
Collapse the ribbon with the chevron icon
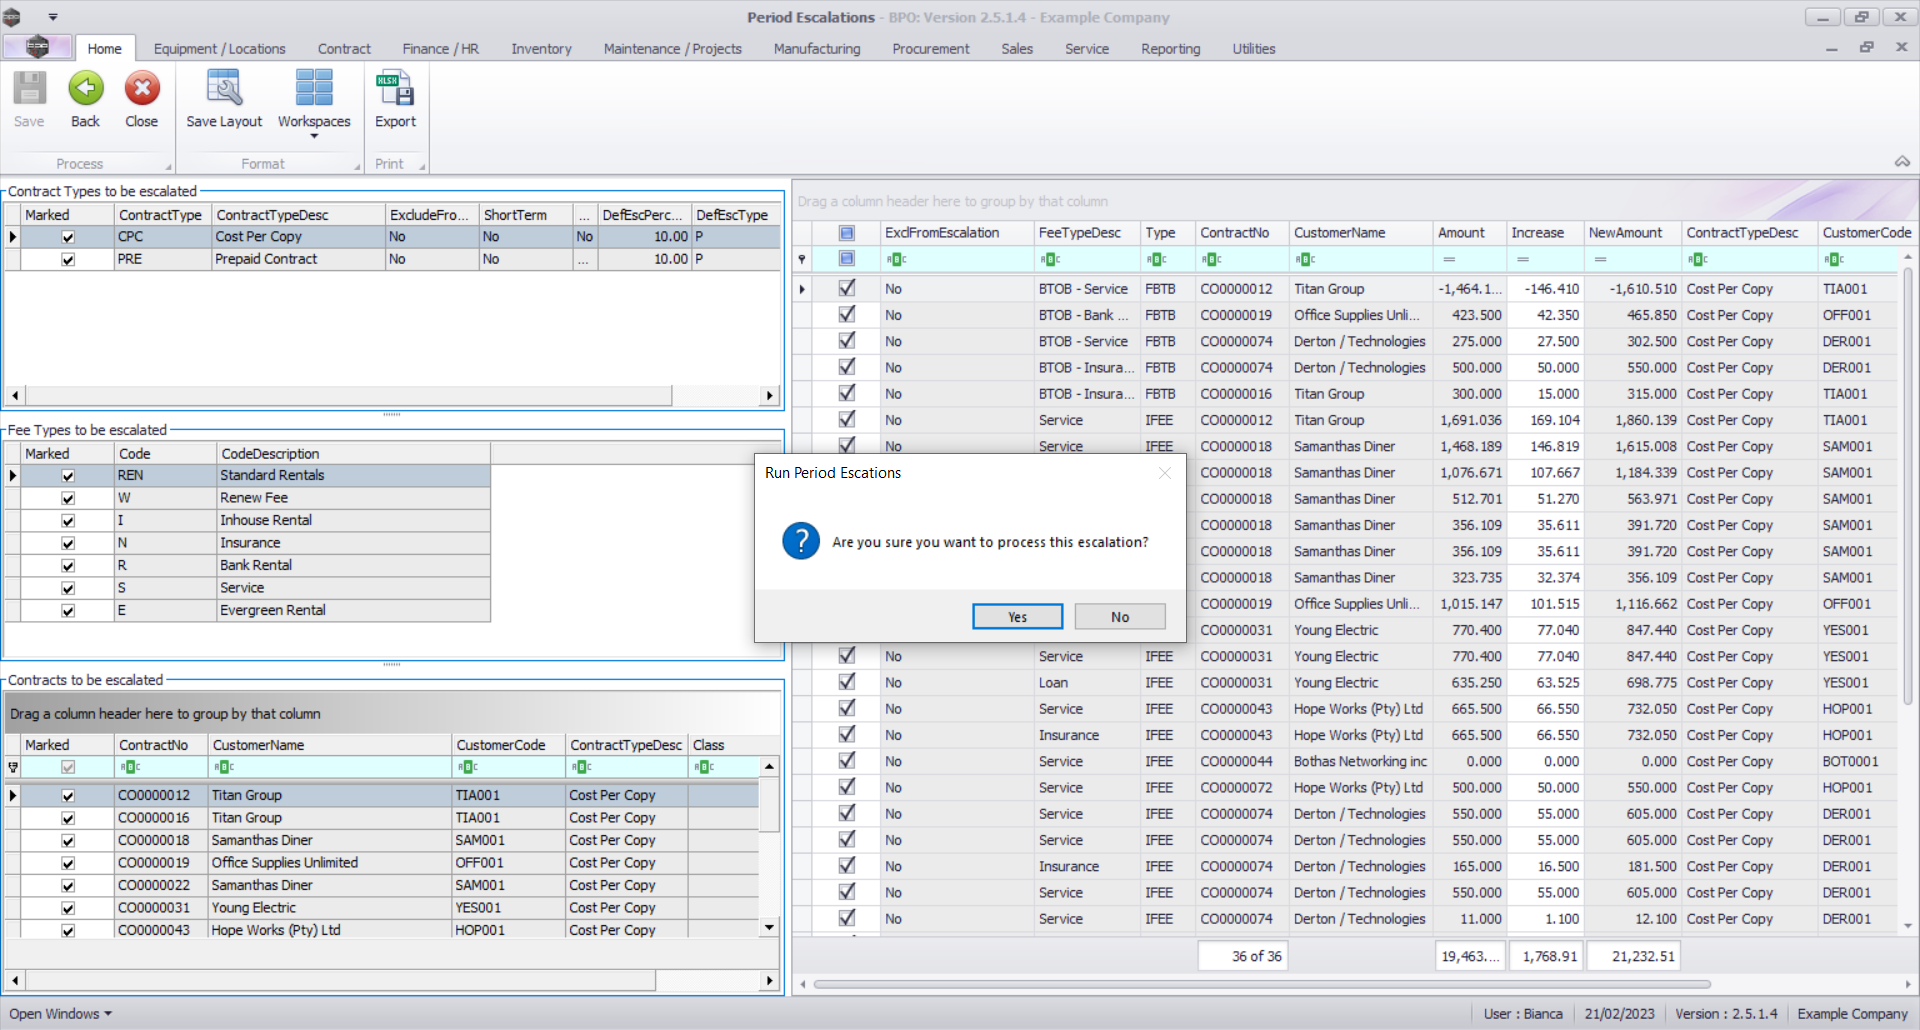[1902, 162]
